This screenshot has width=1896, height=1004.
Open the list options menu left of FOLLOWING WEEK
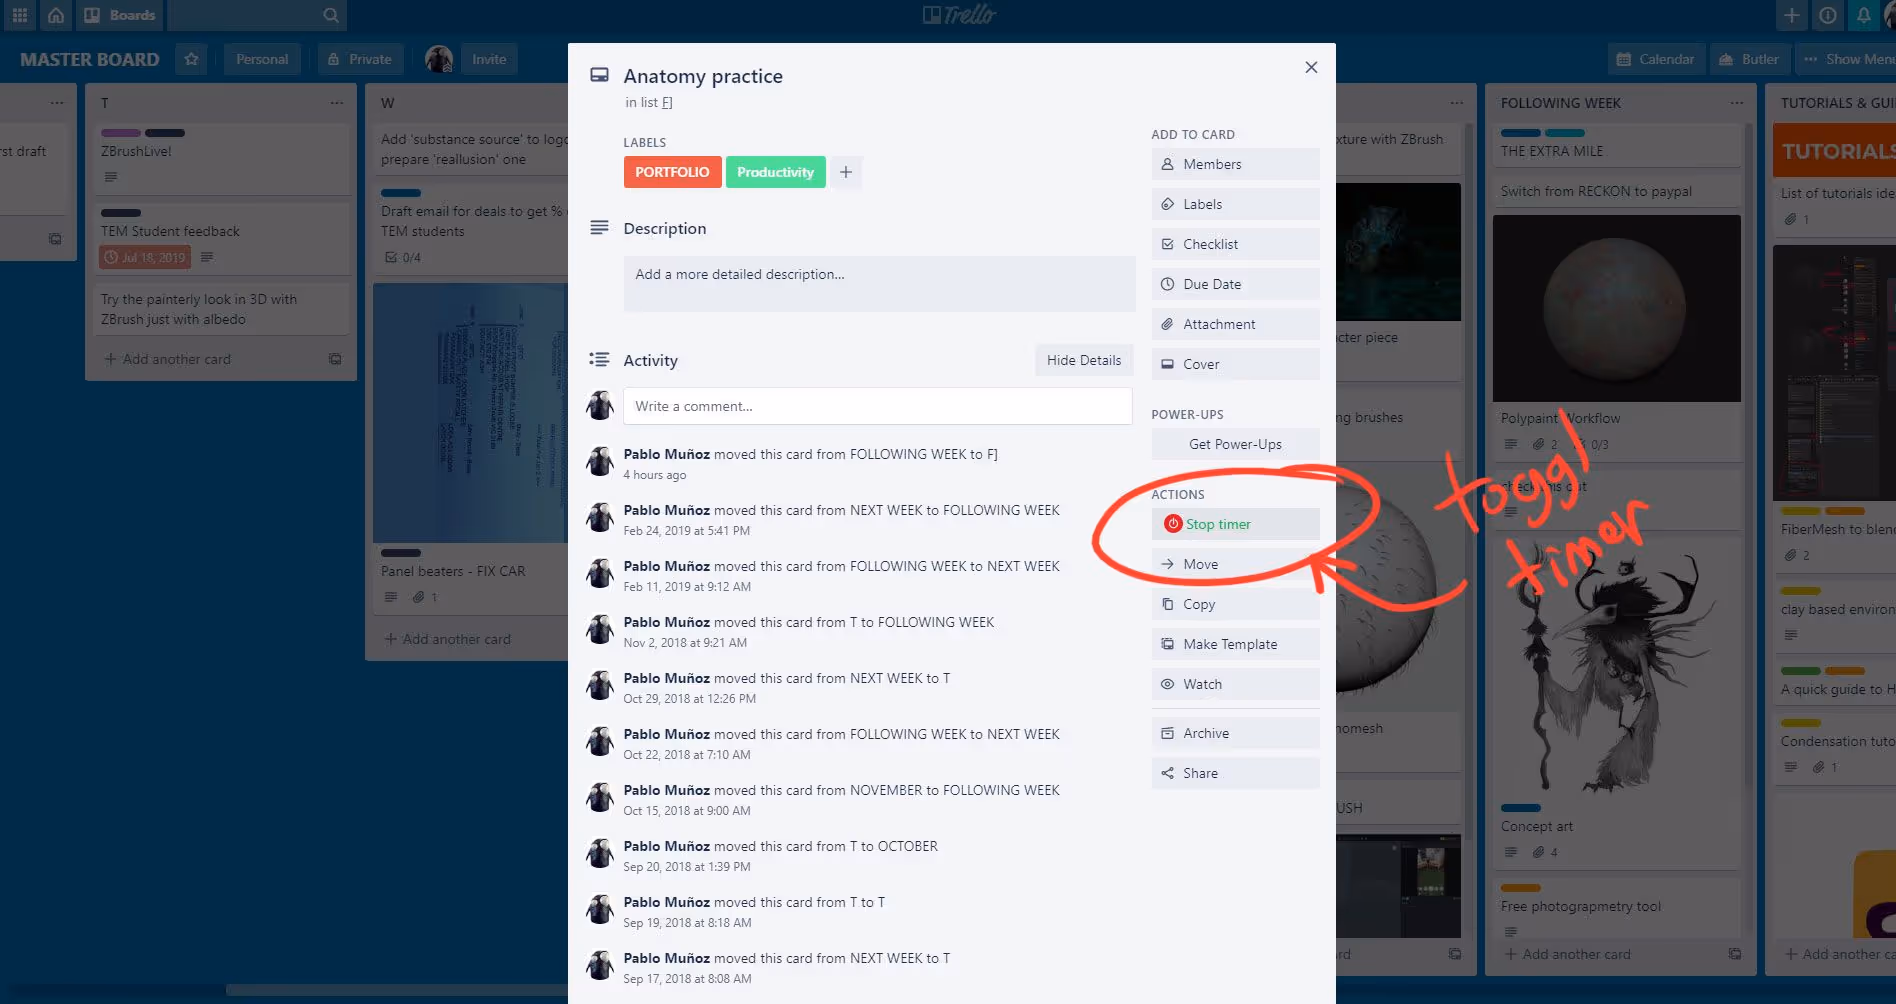1457,103
